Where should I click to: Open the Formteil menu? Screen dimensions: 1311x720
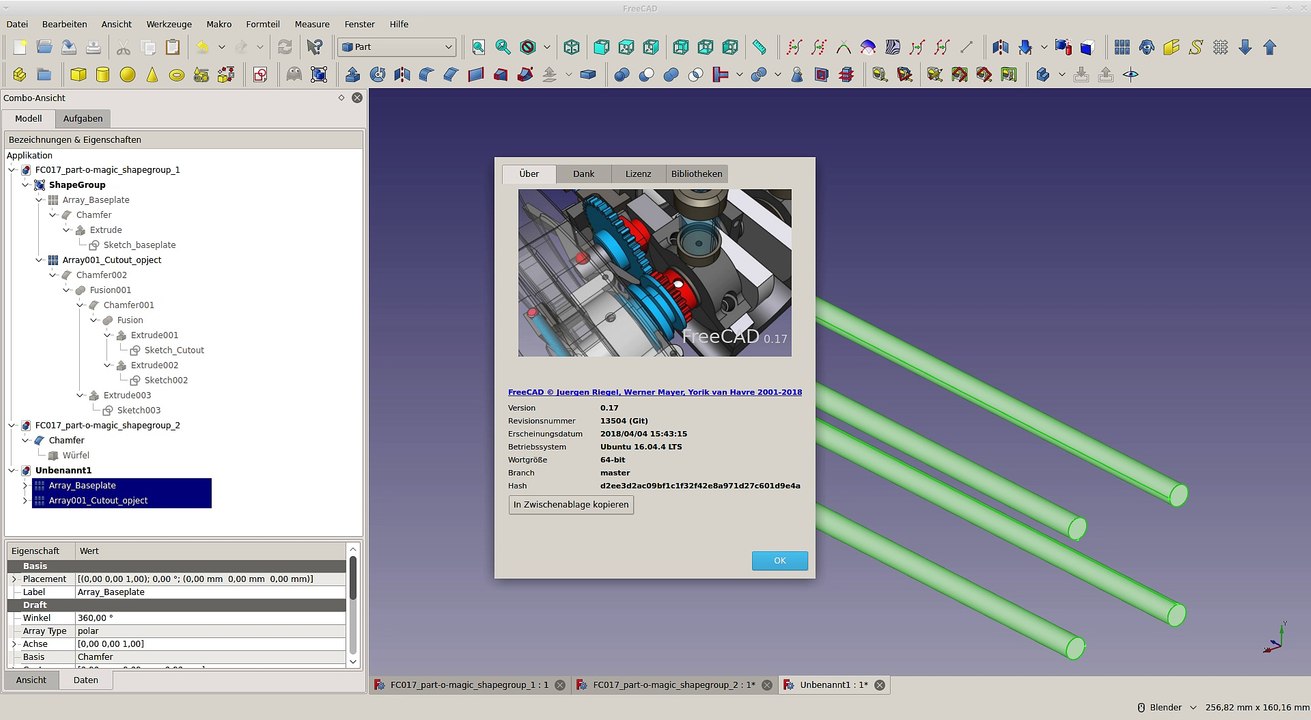[x=263, y=24]
